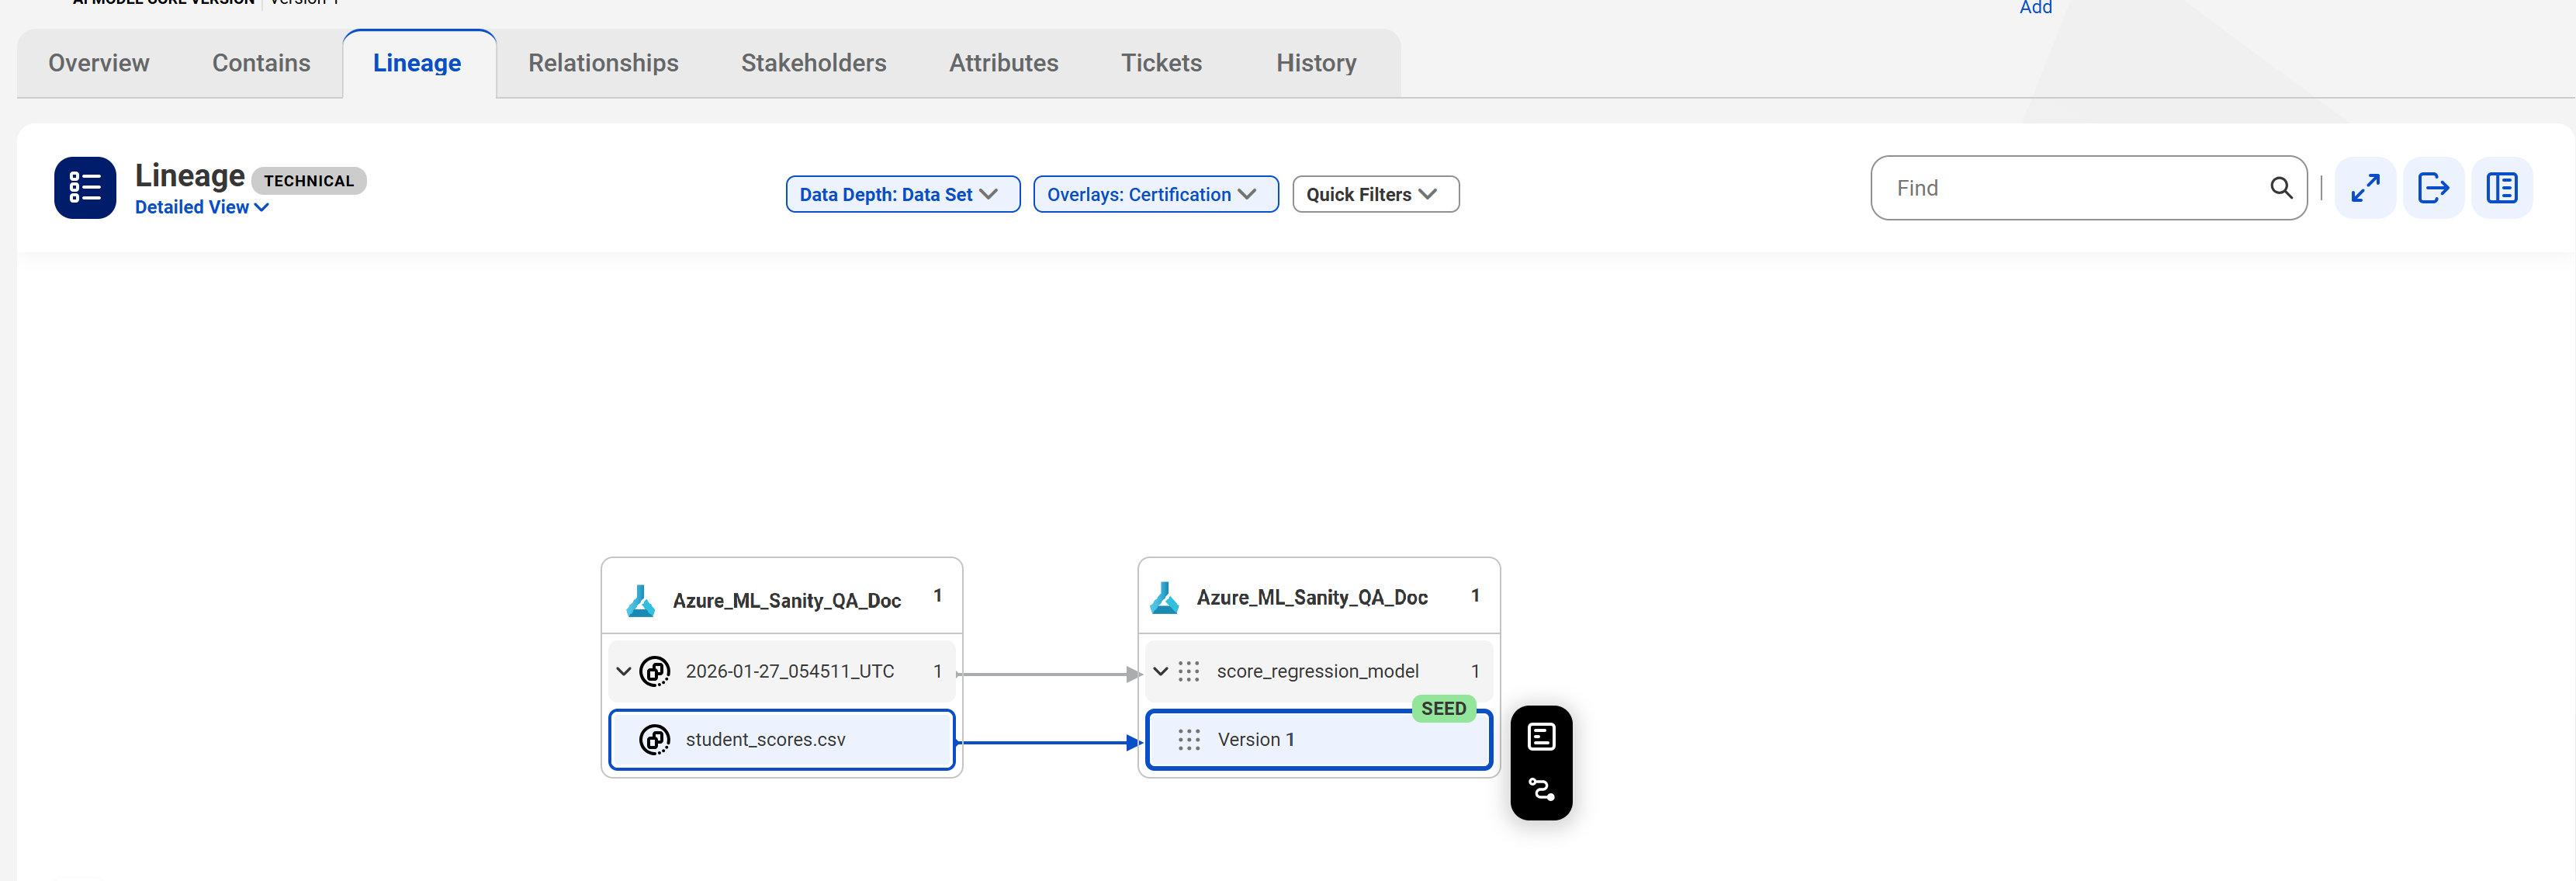Open the Detailed View dropdown
Viewport: 2576px width, 881px height.
[x=201, y=207]
